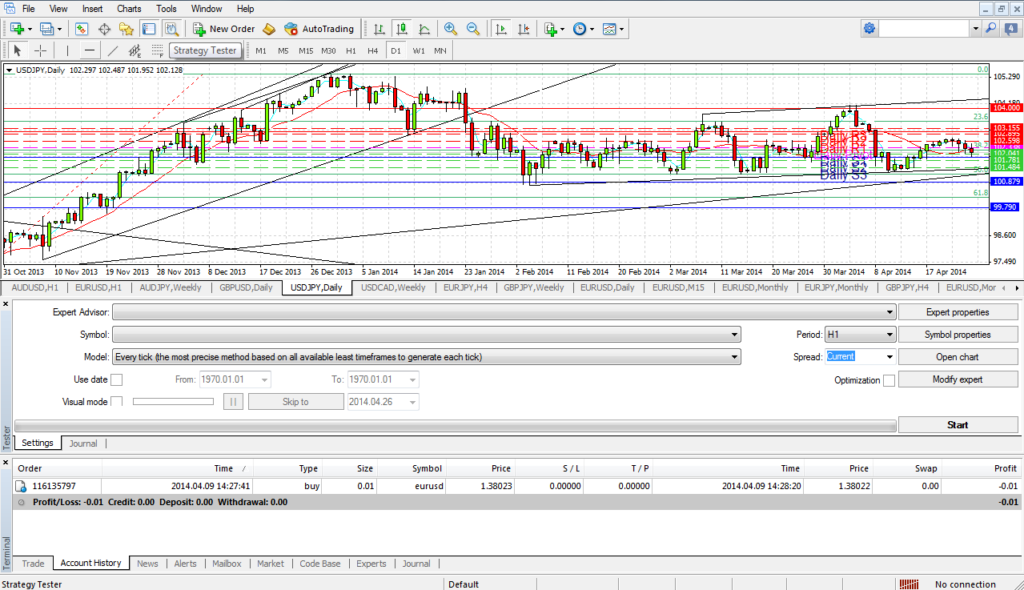Tick the Use date checkbox
1024x590 pixels.
point(116,380)
